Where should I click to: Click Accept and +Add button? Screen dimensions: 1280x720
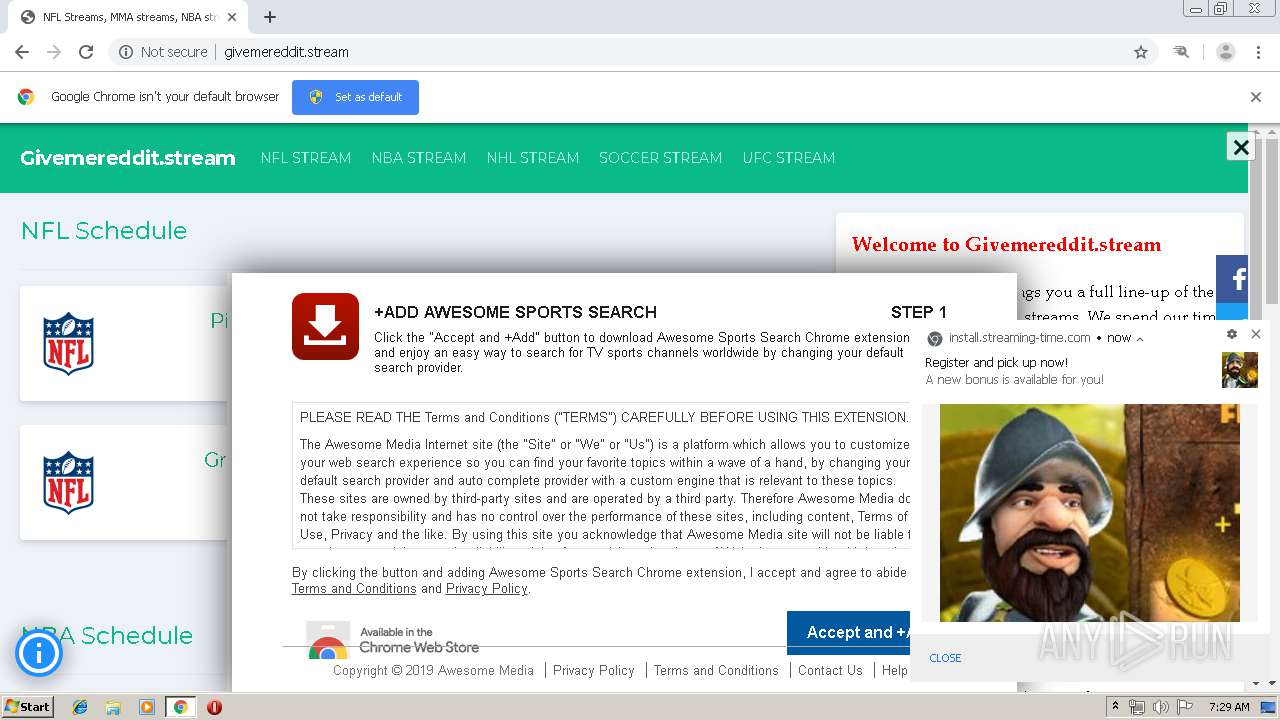pyautogui.click(x=848, y=632)
